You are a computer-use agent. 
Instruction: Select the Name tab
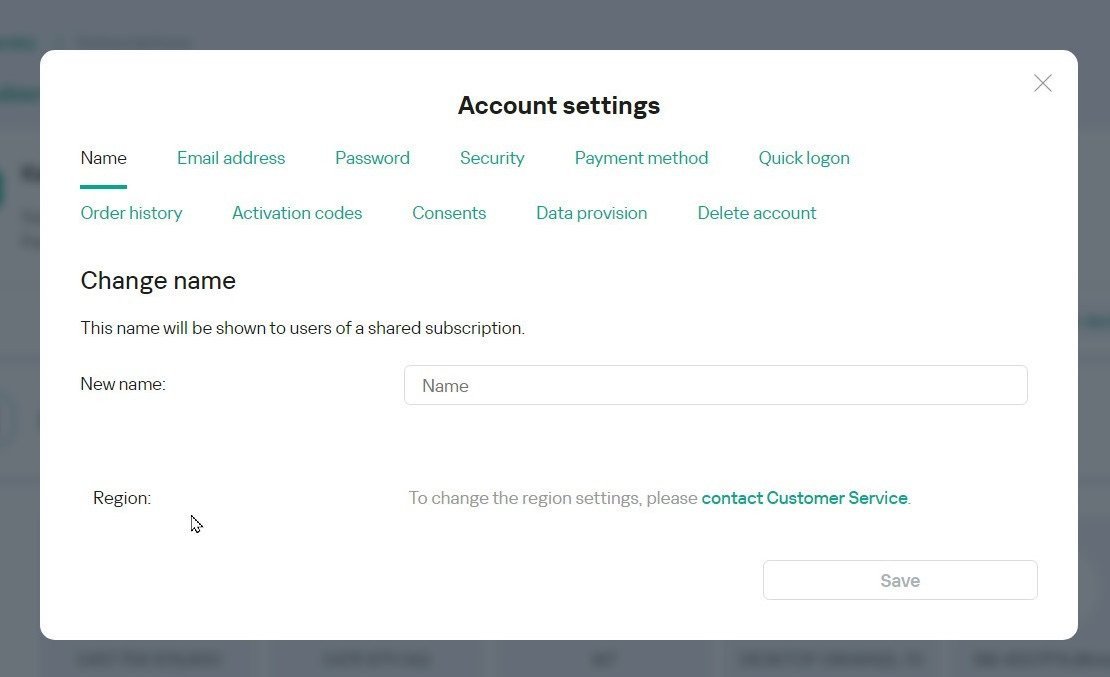point(103,158)
